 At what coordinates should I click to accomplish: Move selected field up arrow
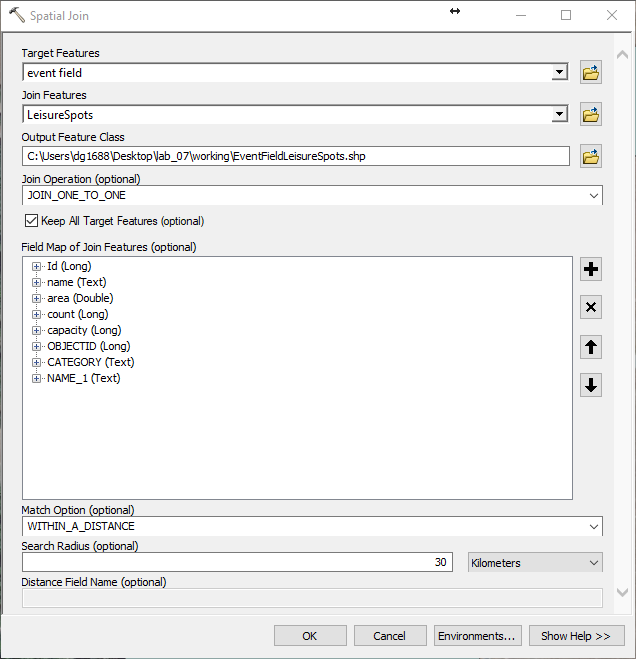point(591,347)
